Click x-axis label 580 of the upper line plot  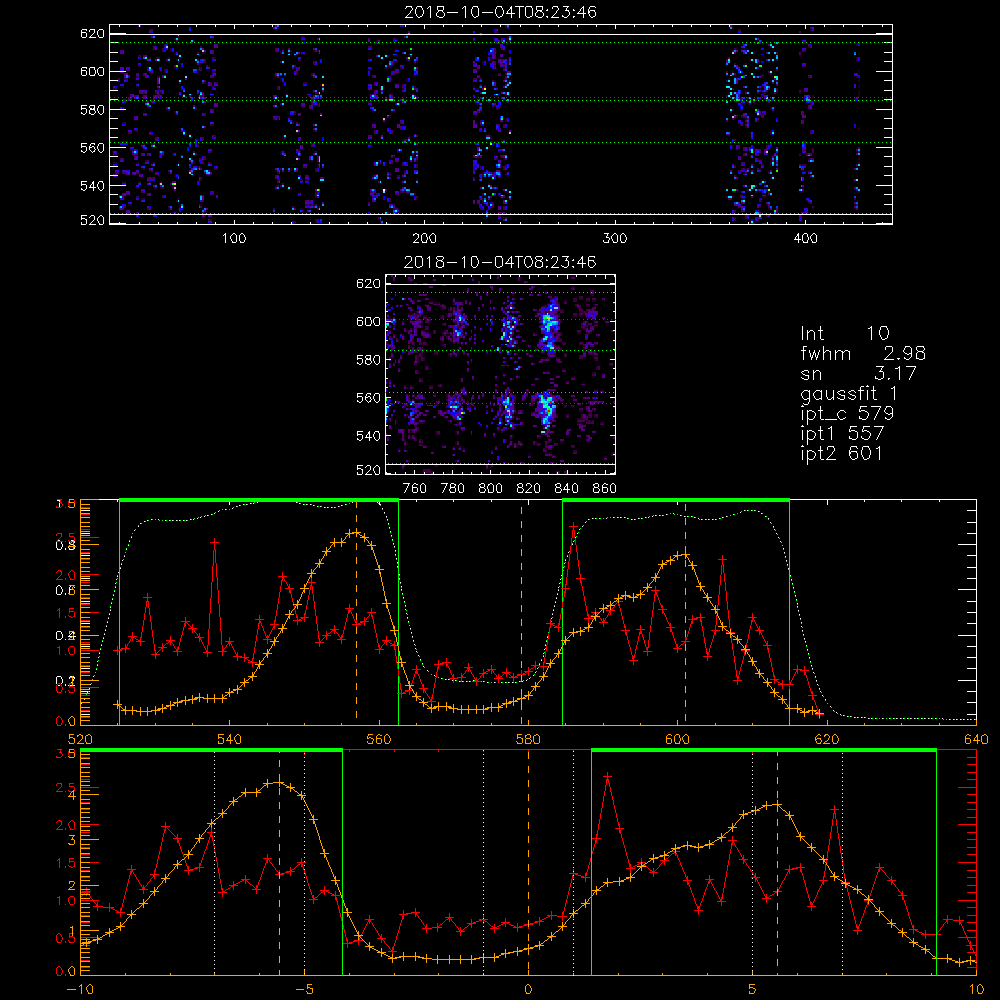point(528,739)
